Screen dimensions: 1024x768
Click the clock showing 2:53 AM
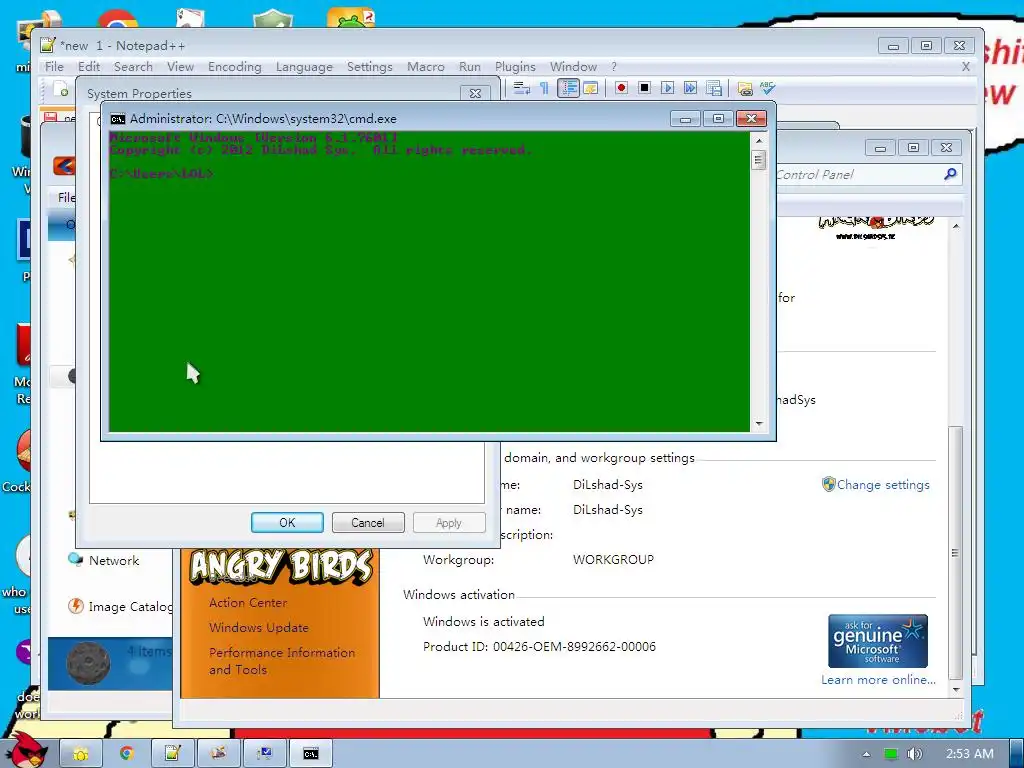pyautogui.click(x=970, y=754)
